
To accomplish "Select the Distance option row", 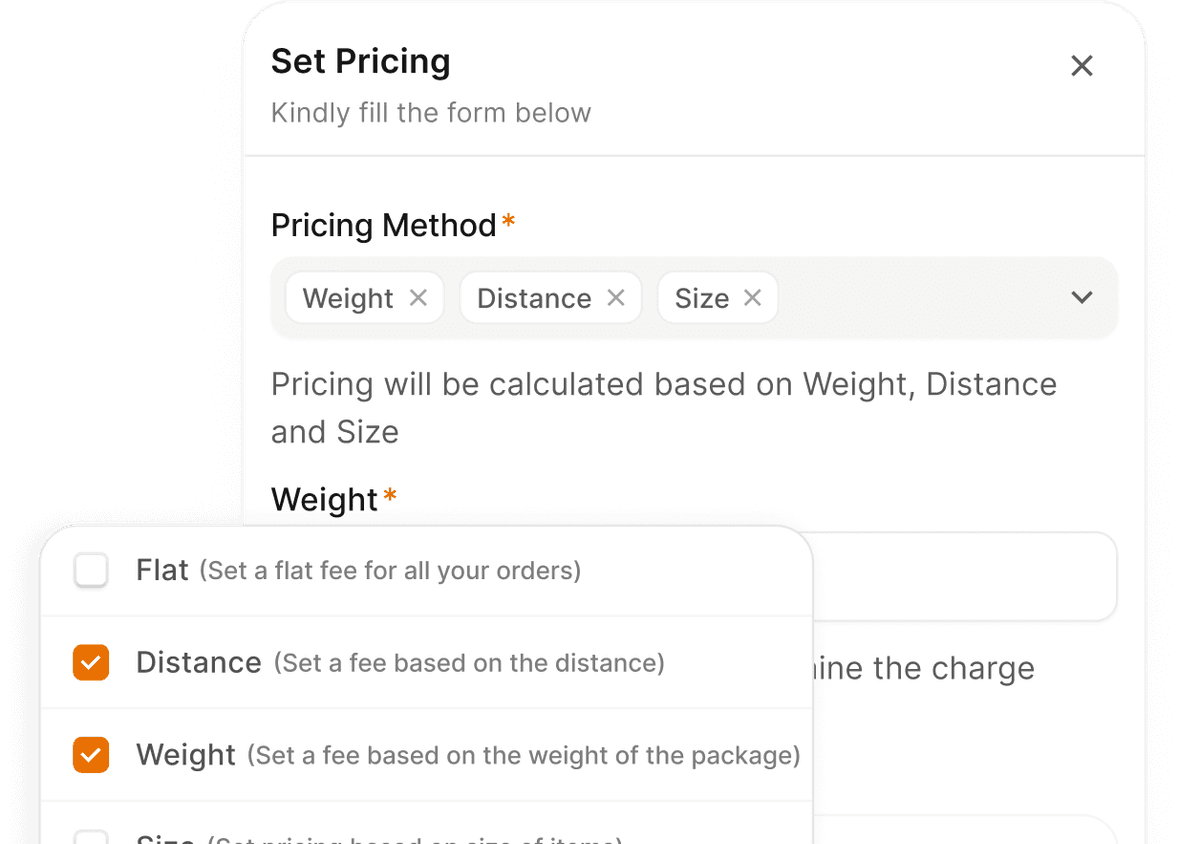I will [x=400, y=662].
